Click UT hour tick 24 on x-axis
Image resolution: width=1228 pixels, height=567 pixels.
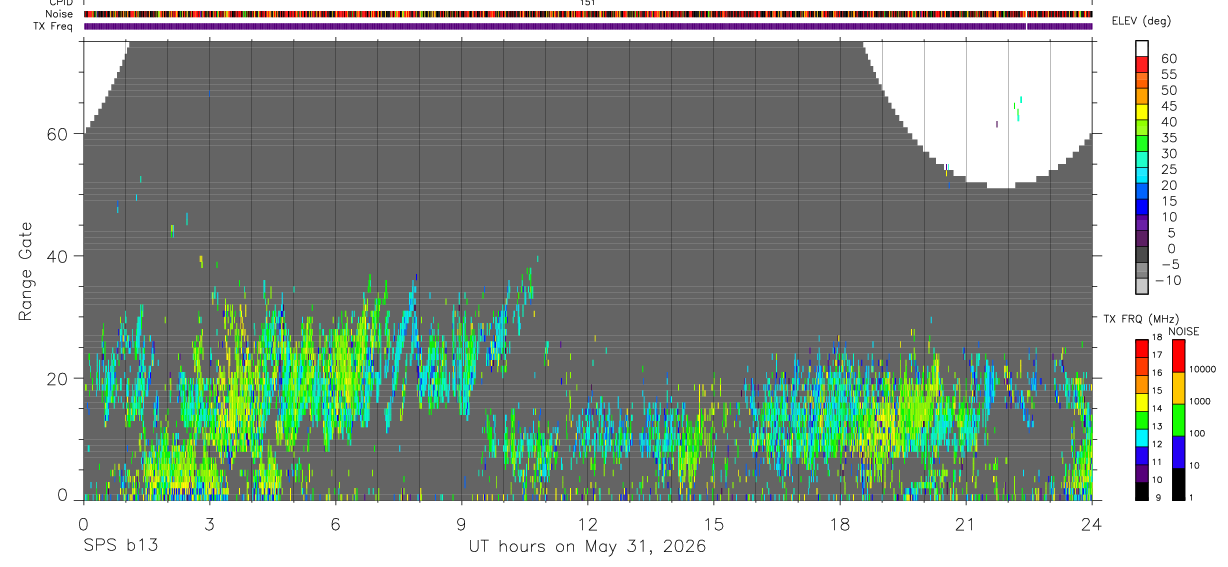tap(1091, 523)
